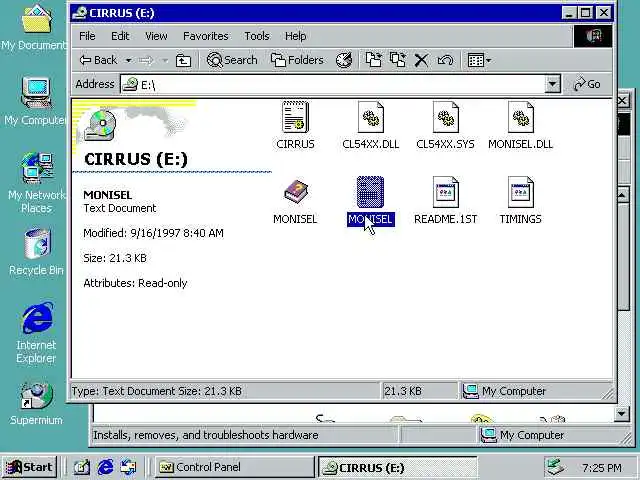Click the system tray hardware icon
This screenshot has height=480, width=640.
tap(556, 467)
